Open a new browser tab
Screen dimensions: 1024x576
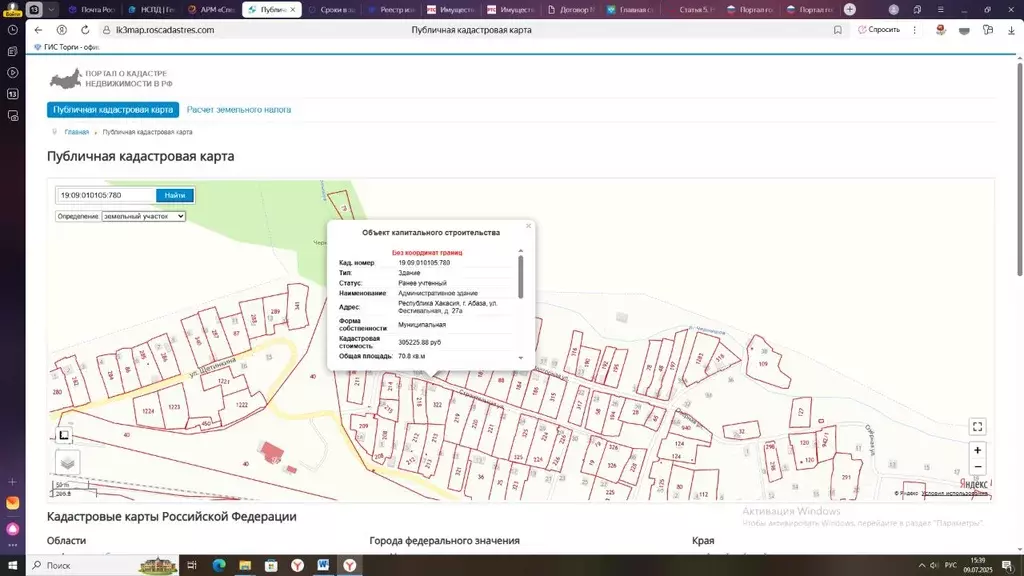(849, 9)
